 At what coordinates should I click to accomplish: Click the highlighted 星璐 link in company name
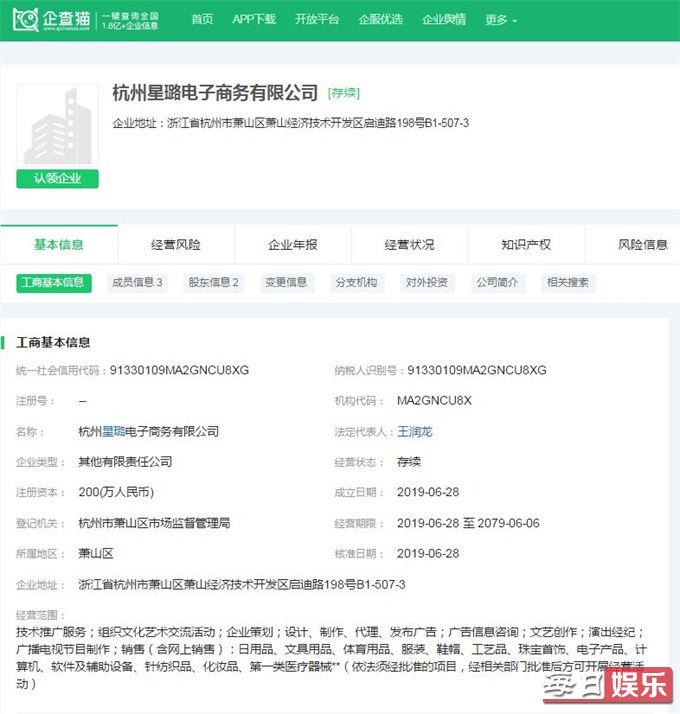click(113, 431)
